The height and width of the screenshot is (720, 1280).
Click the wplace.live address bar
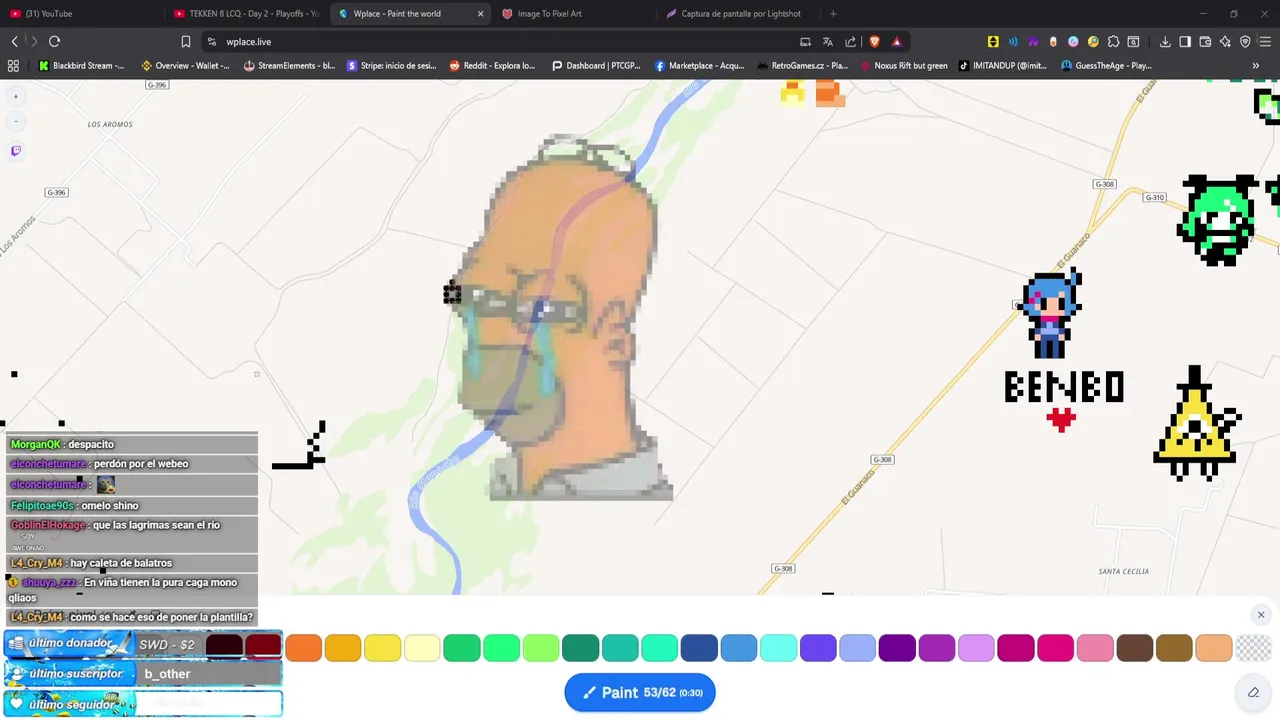(x=500, y=41)
